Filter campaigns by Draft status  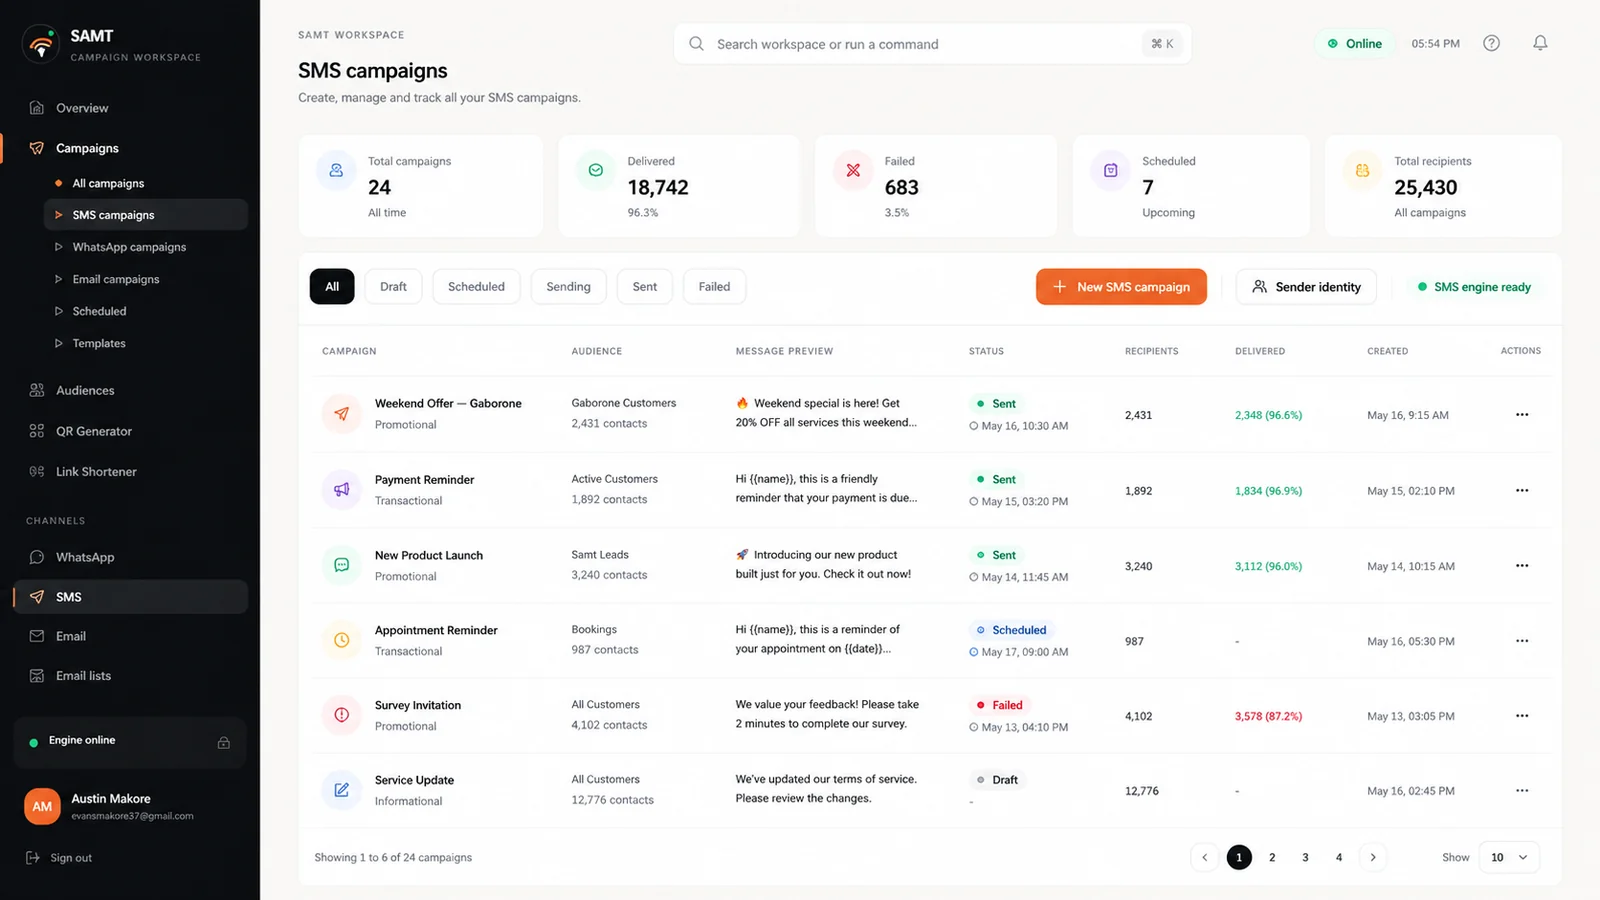point(393,287)
